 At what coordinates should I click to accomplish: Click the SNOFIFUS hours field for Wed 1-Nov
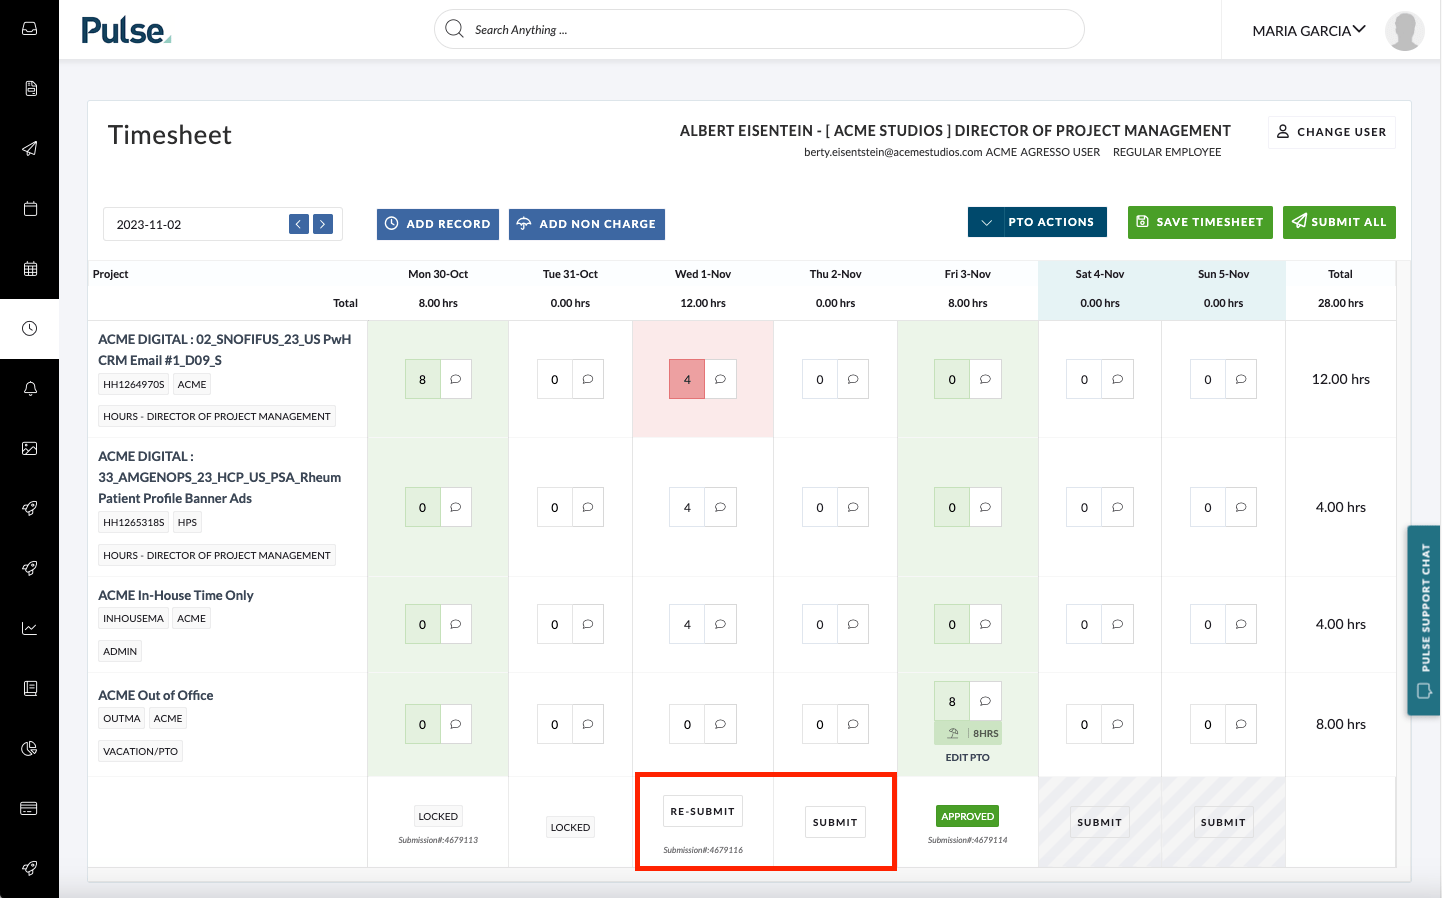(687, 379)
